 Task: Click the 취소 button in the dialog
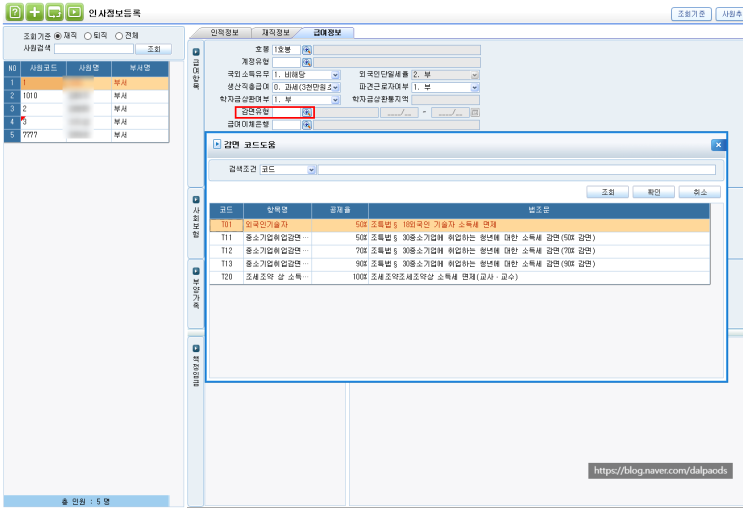click(x=700, y=192)
